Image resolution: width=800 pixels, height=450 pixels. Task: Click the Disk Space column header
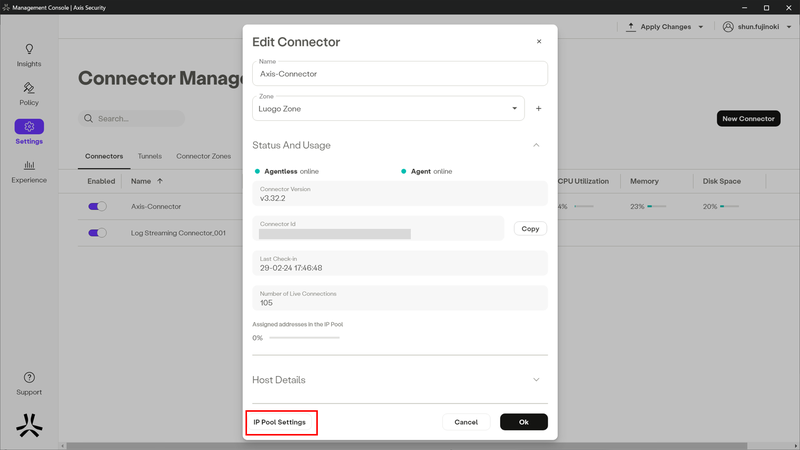coord(721,181)
